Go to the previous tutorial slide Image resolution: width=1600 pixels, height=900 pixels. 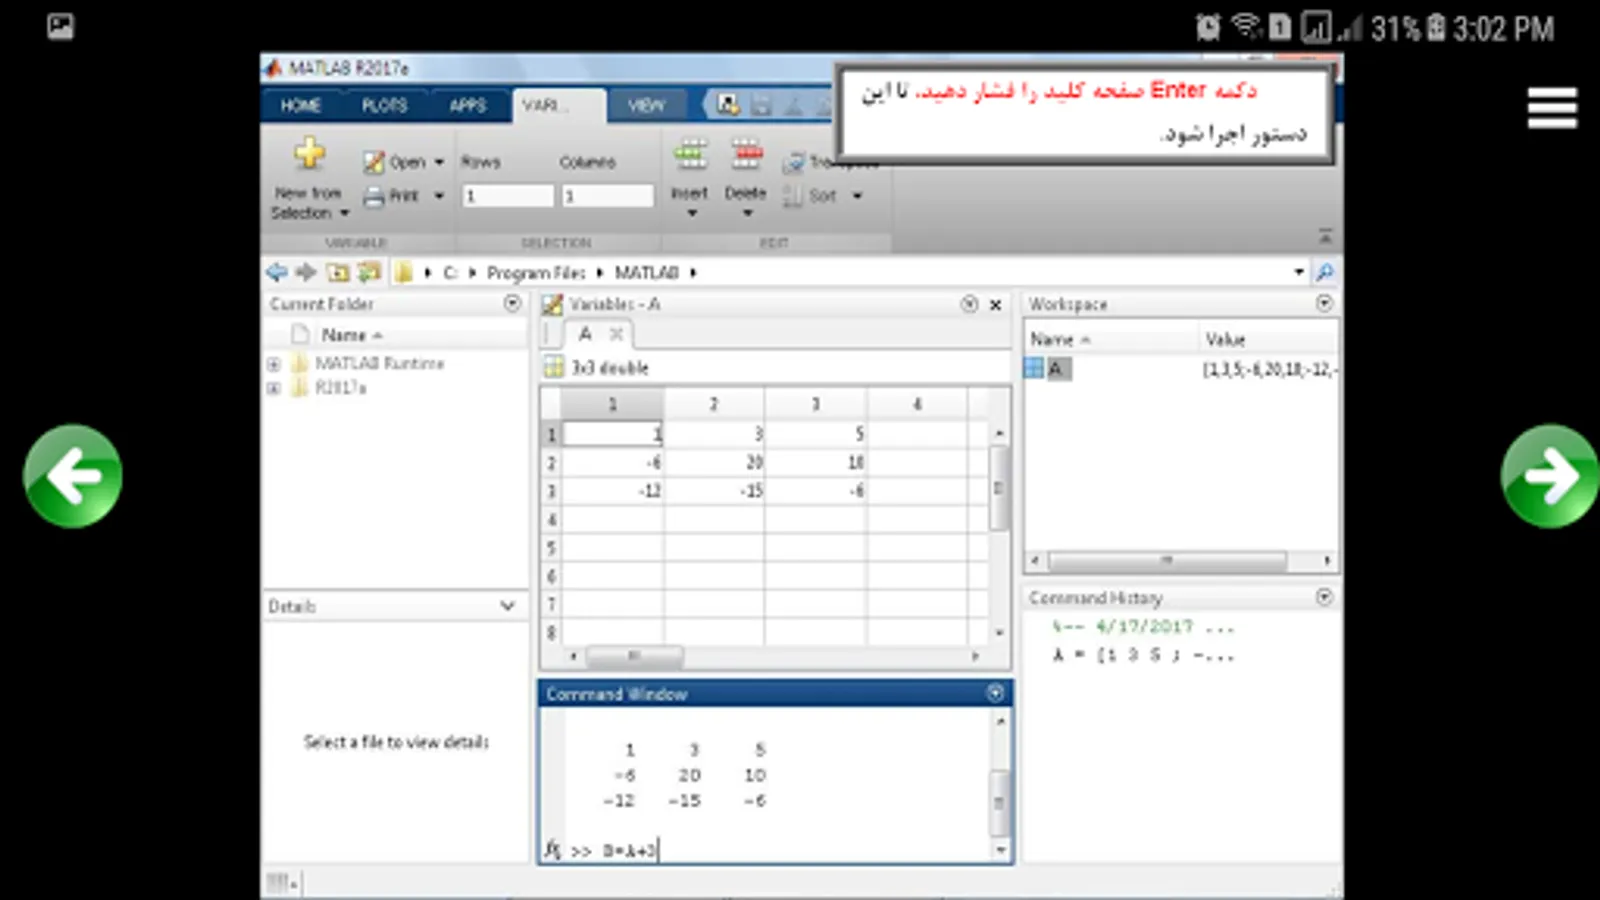pyautogui.click(x=73, y=476)
